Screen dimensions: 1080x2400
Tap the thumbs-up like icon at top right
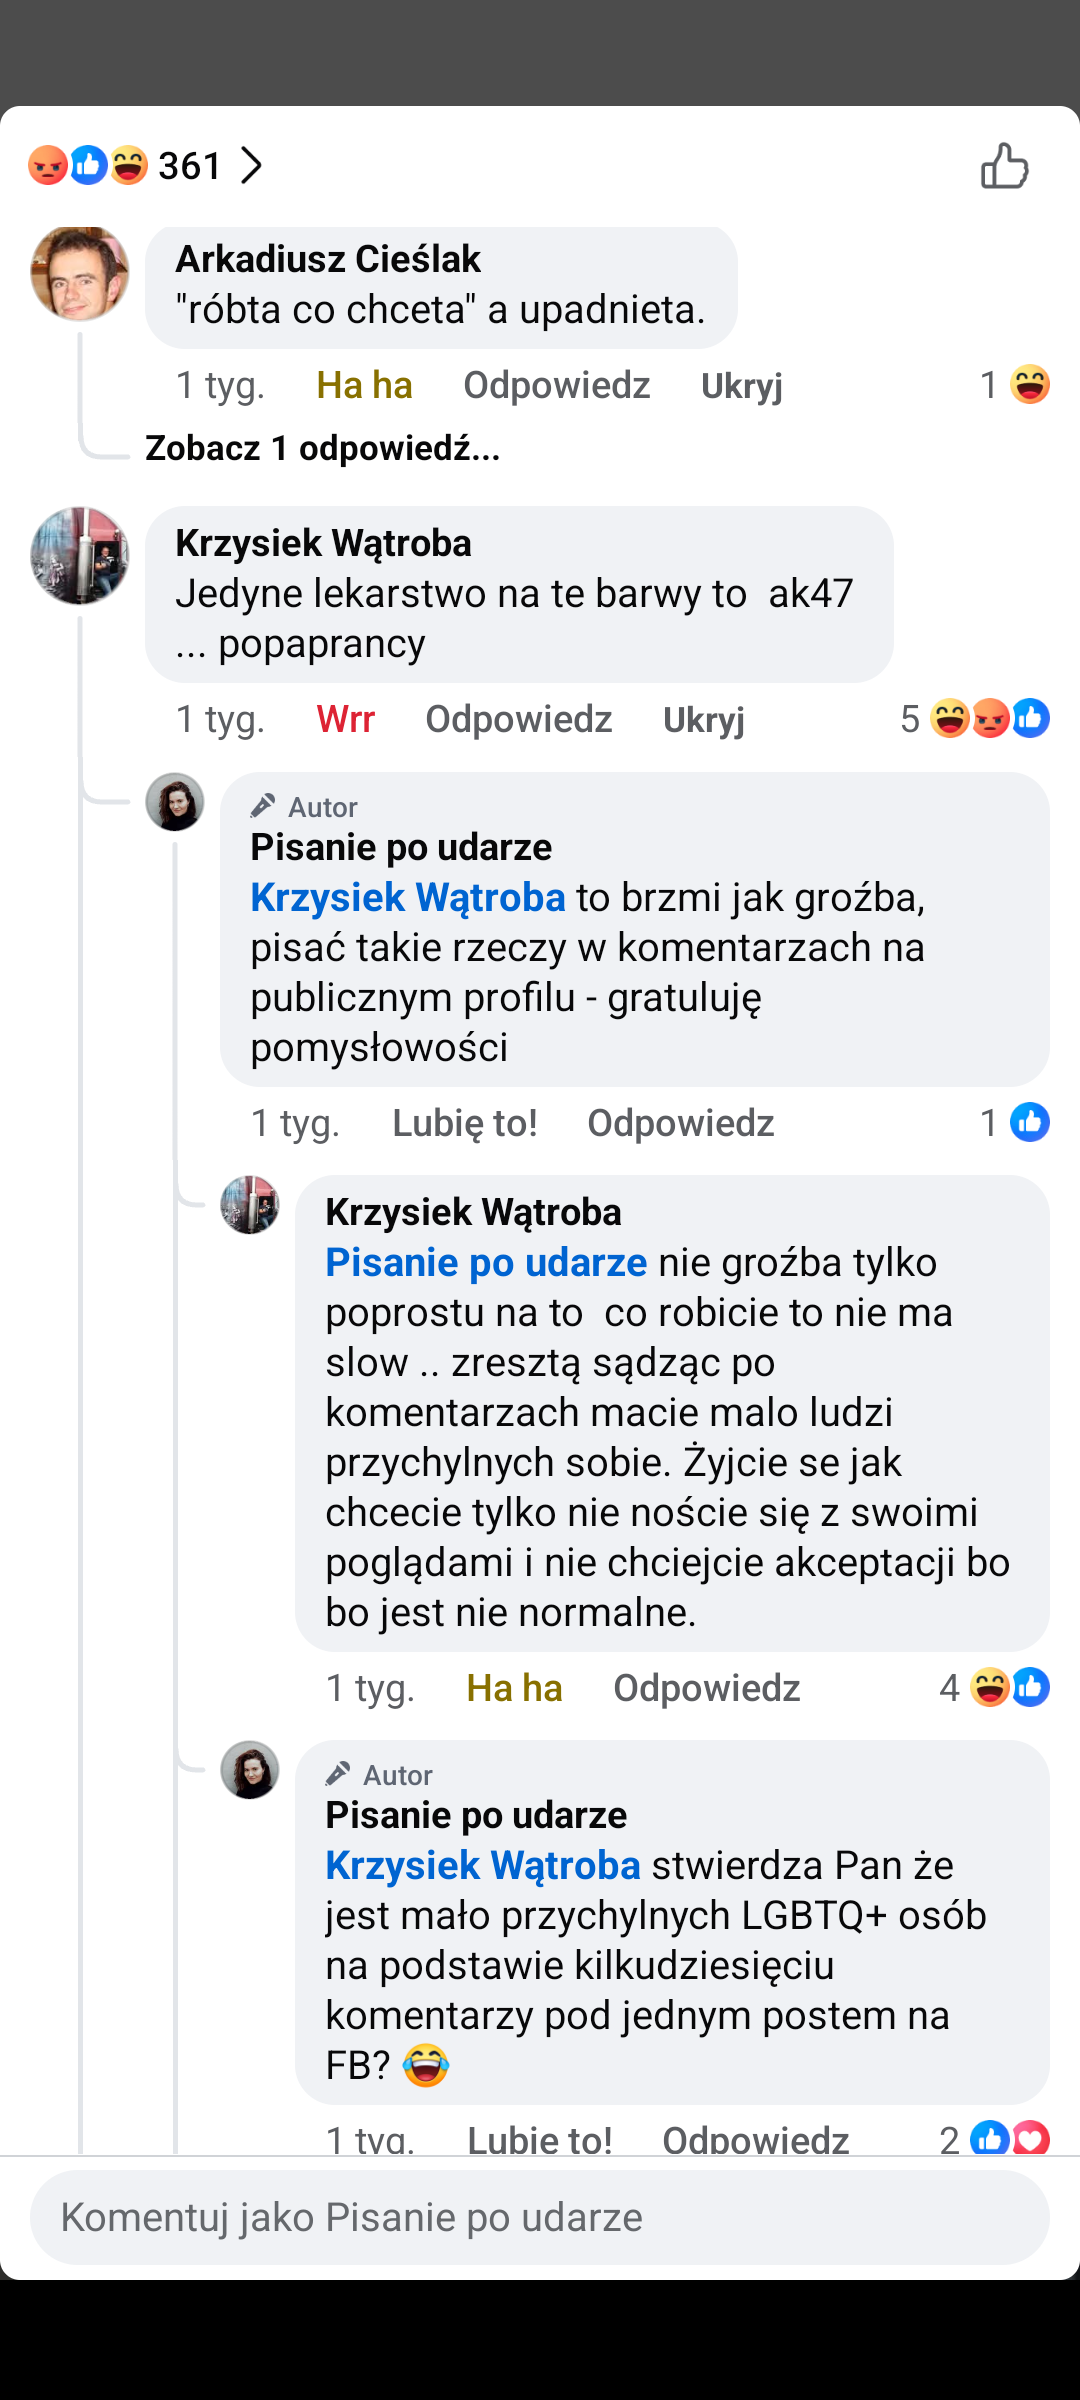(1004, 166)
